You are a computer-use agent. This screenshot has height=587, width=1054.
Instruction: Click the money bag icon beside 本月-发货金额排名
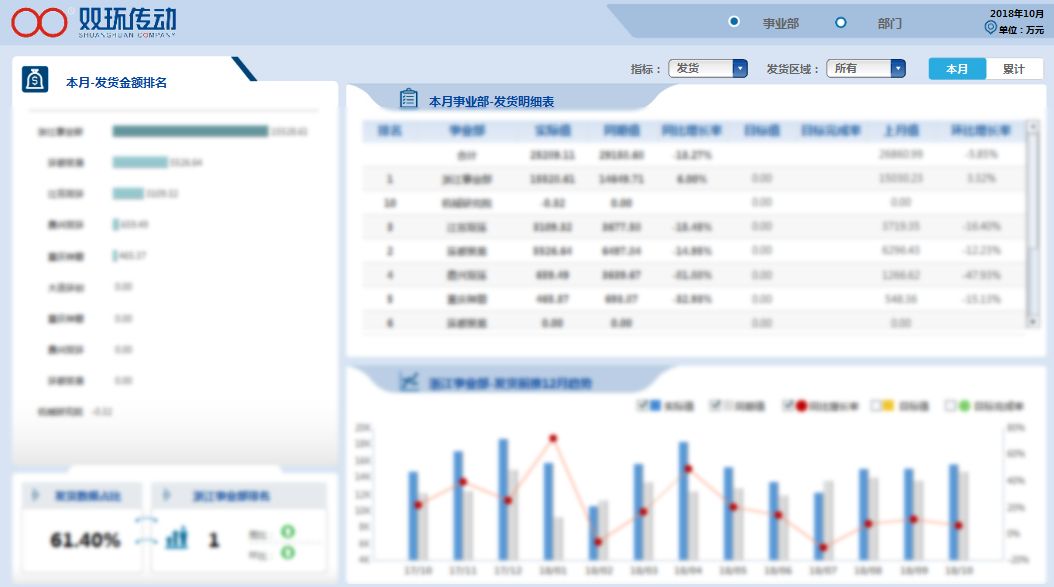coord(35,80)
